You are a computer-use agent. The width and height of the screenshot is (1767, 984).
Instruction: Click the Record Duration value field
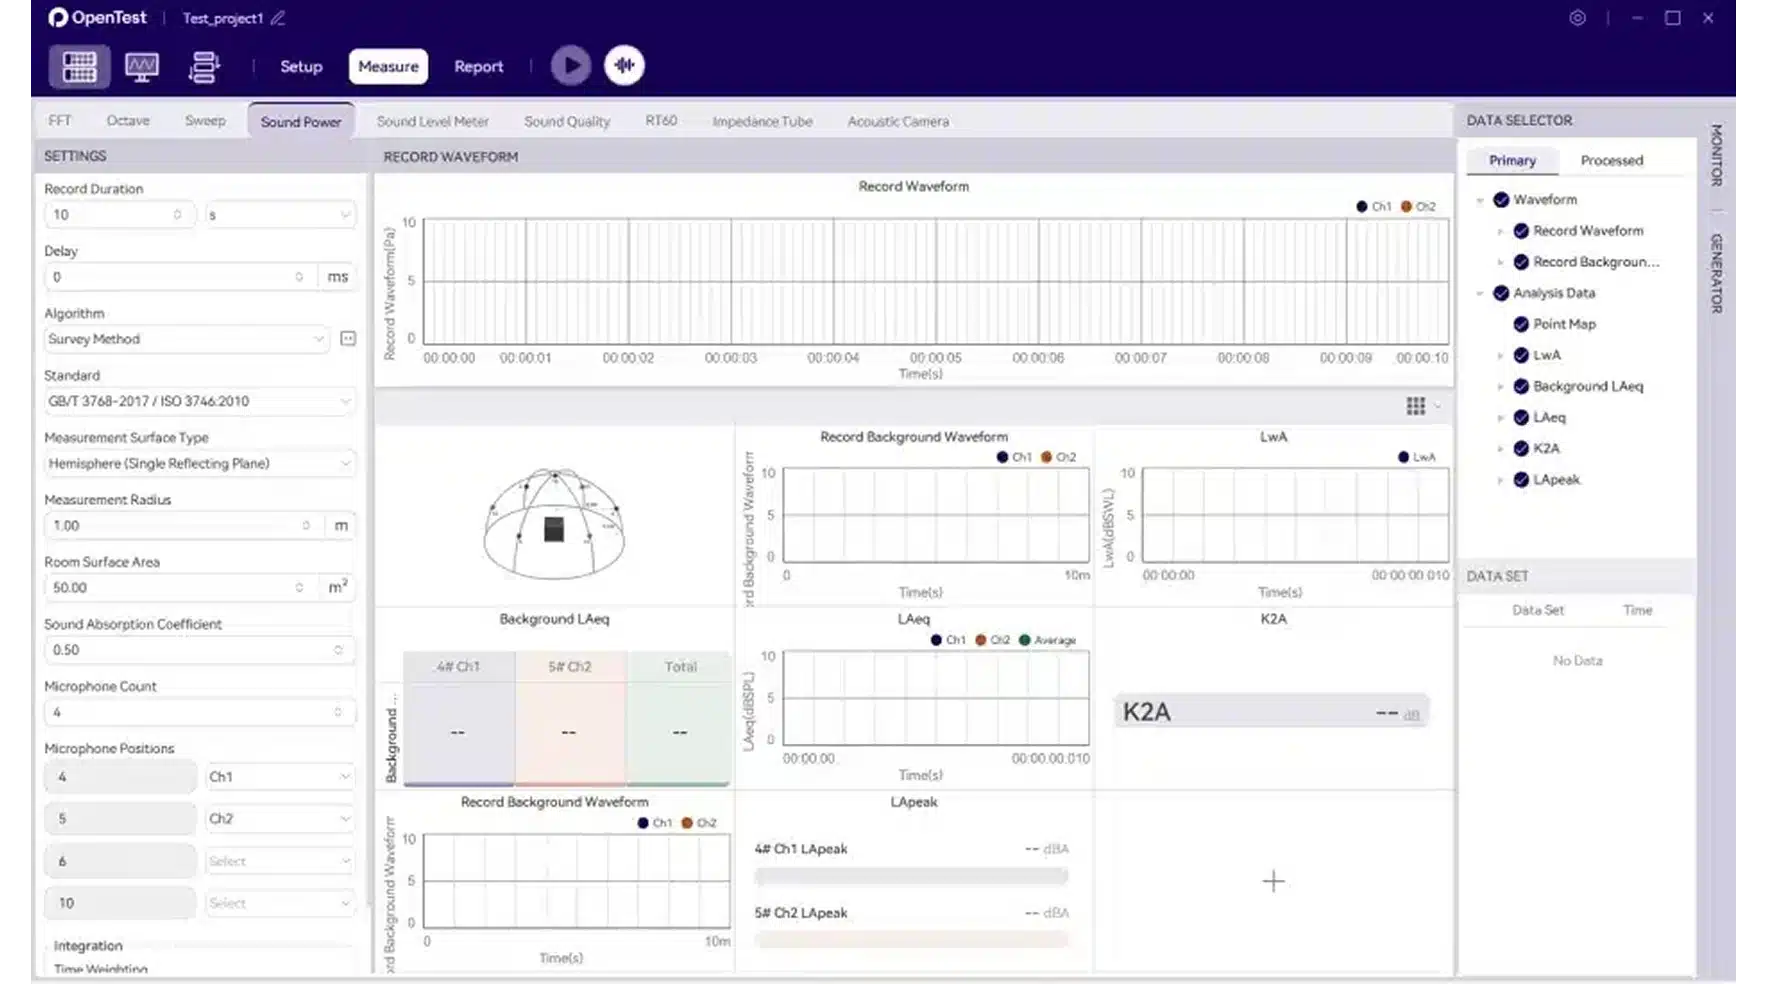click(x=118, y=215)
